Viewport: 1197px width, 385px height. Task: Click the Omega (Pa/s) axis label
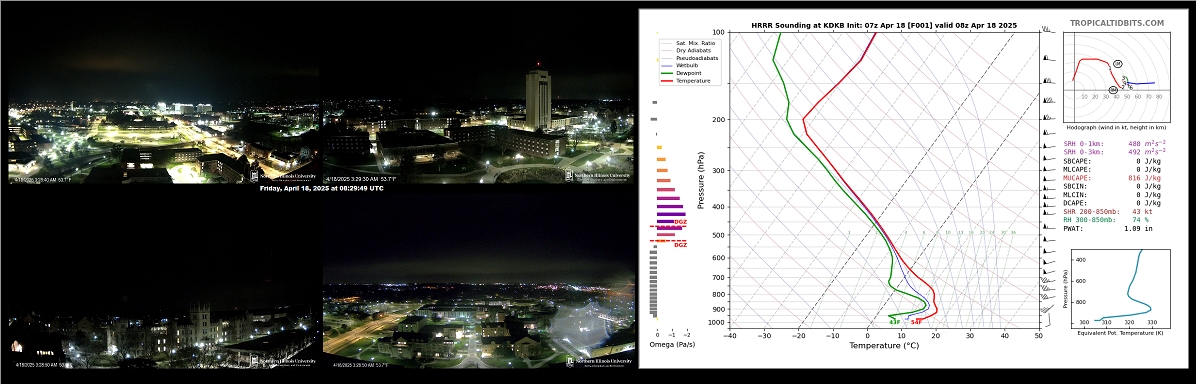671,345
